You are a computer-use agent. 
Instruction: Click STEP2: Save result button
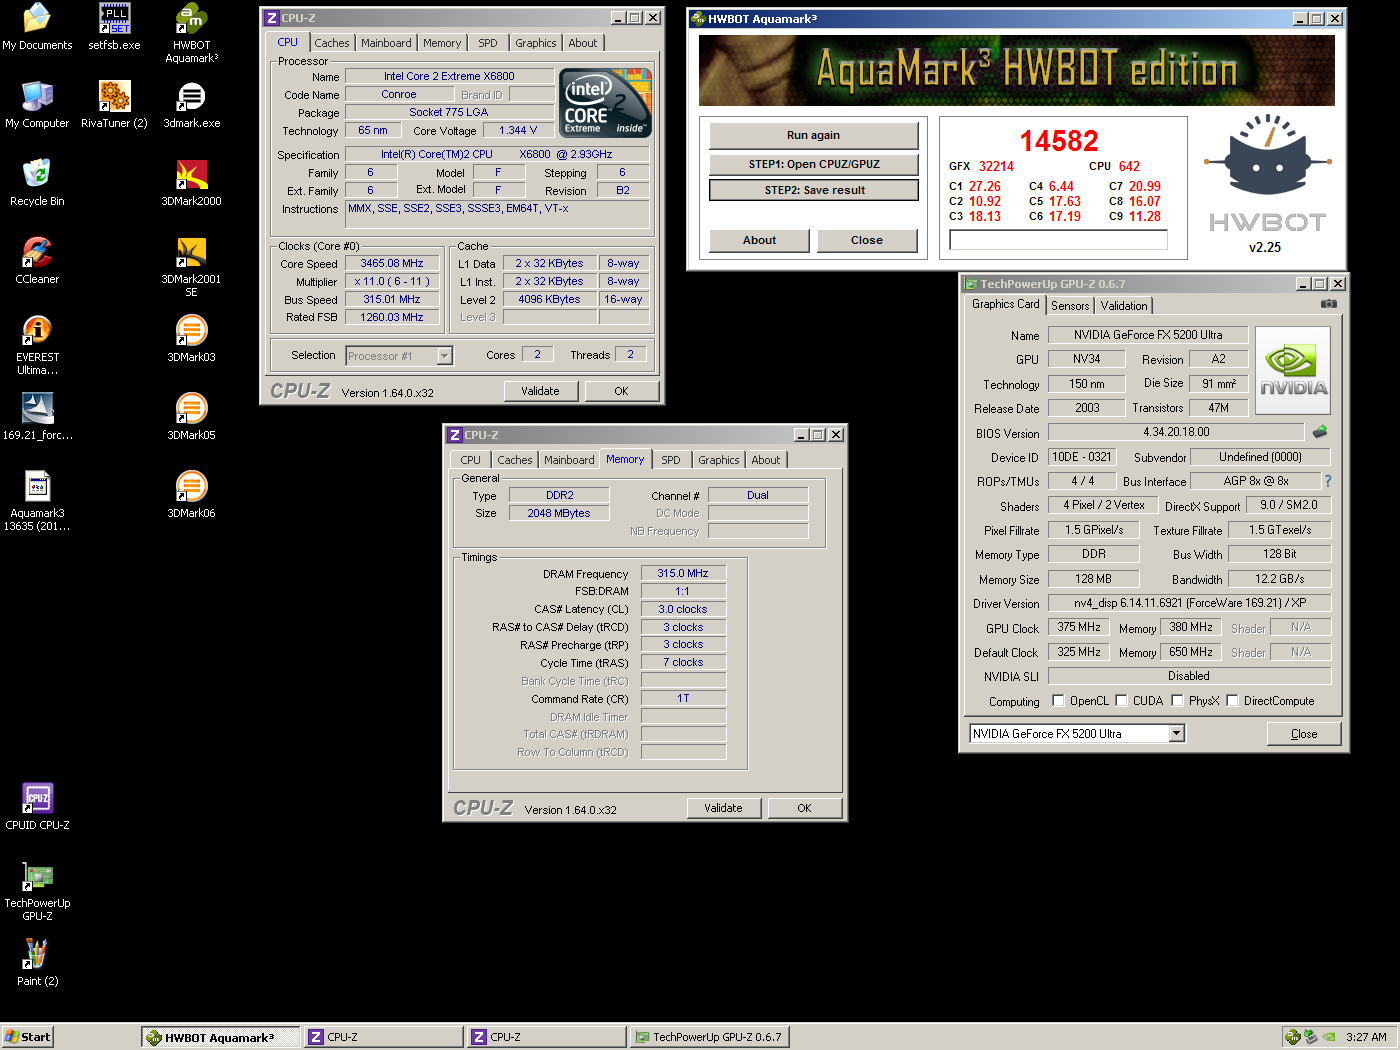click(x=814, y=190)
